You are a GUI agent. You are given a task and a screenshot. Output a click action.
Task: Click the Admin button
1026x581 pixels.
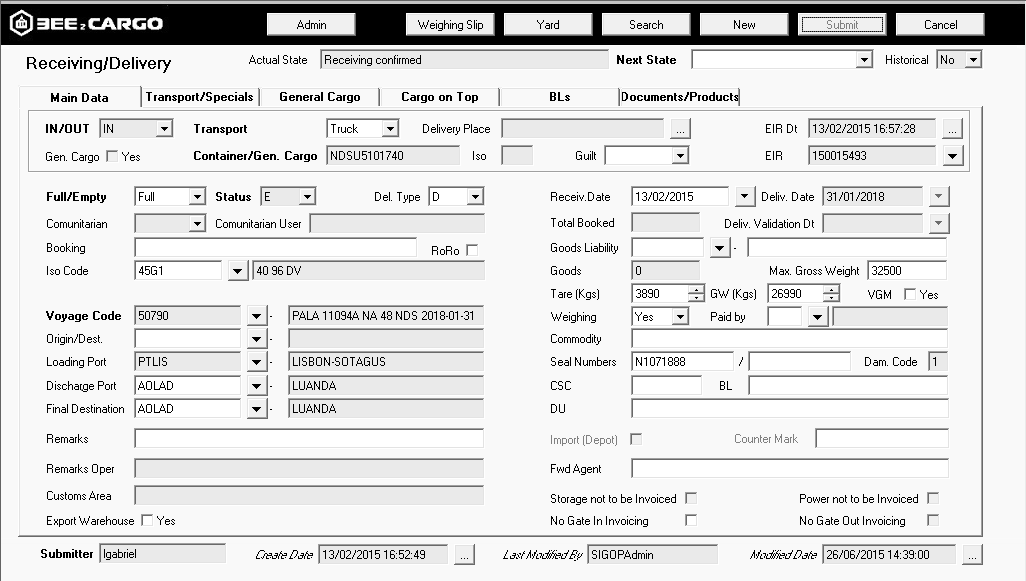(x=311, y=25)
